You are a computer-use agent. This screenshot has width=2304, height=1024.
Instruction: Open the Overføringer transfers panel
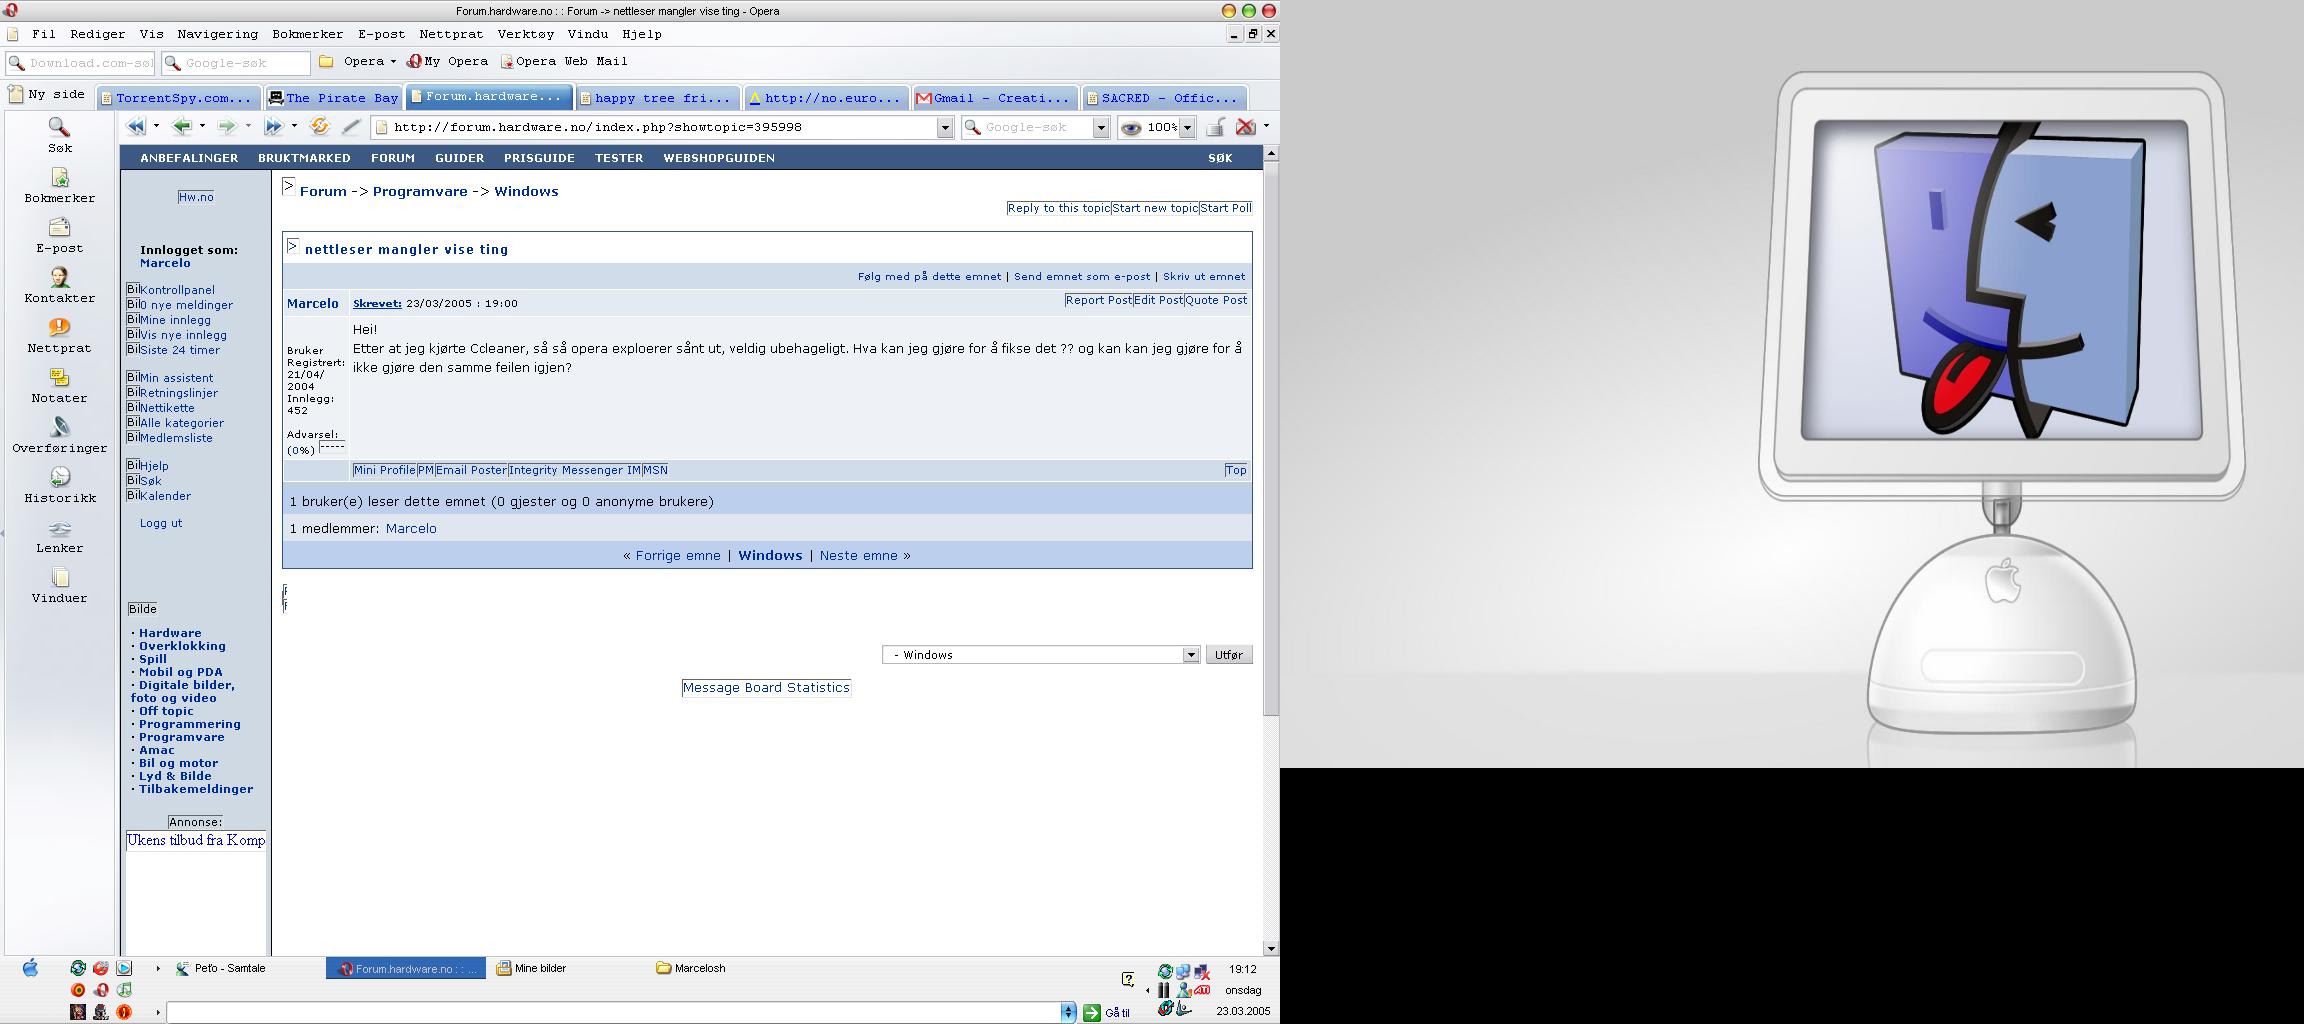coord(60,436)
